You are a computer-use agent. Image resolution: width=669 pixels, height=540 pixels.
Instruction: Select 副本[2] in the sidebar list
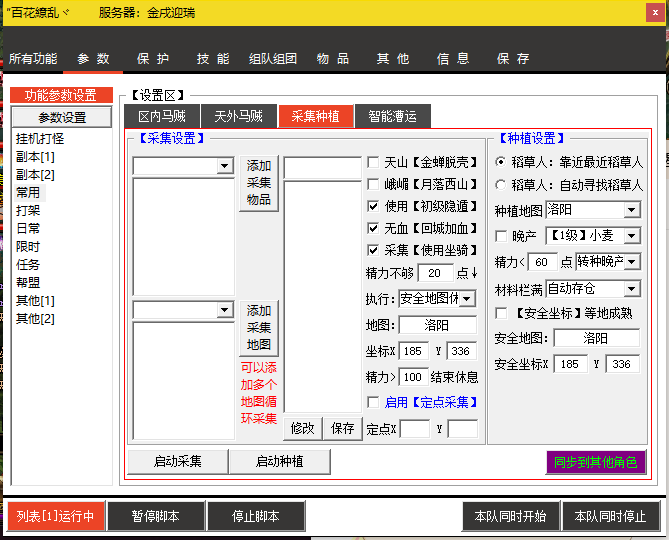[x=35, y=175]
